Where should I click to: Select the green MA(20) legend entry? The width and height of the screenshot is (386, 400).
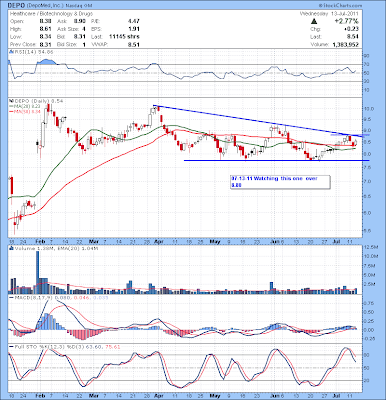tap(24, 106)
